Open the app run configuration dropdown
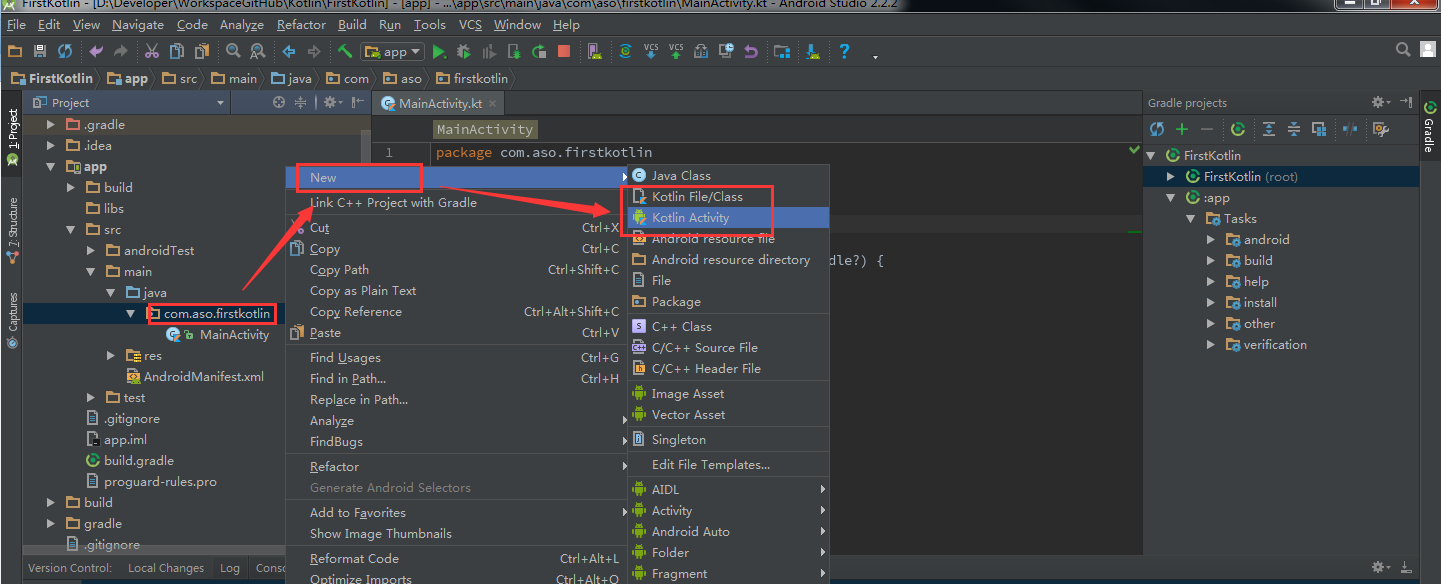The height and width of the screenshot is (584, 1441). click(x=393, y=51)
